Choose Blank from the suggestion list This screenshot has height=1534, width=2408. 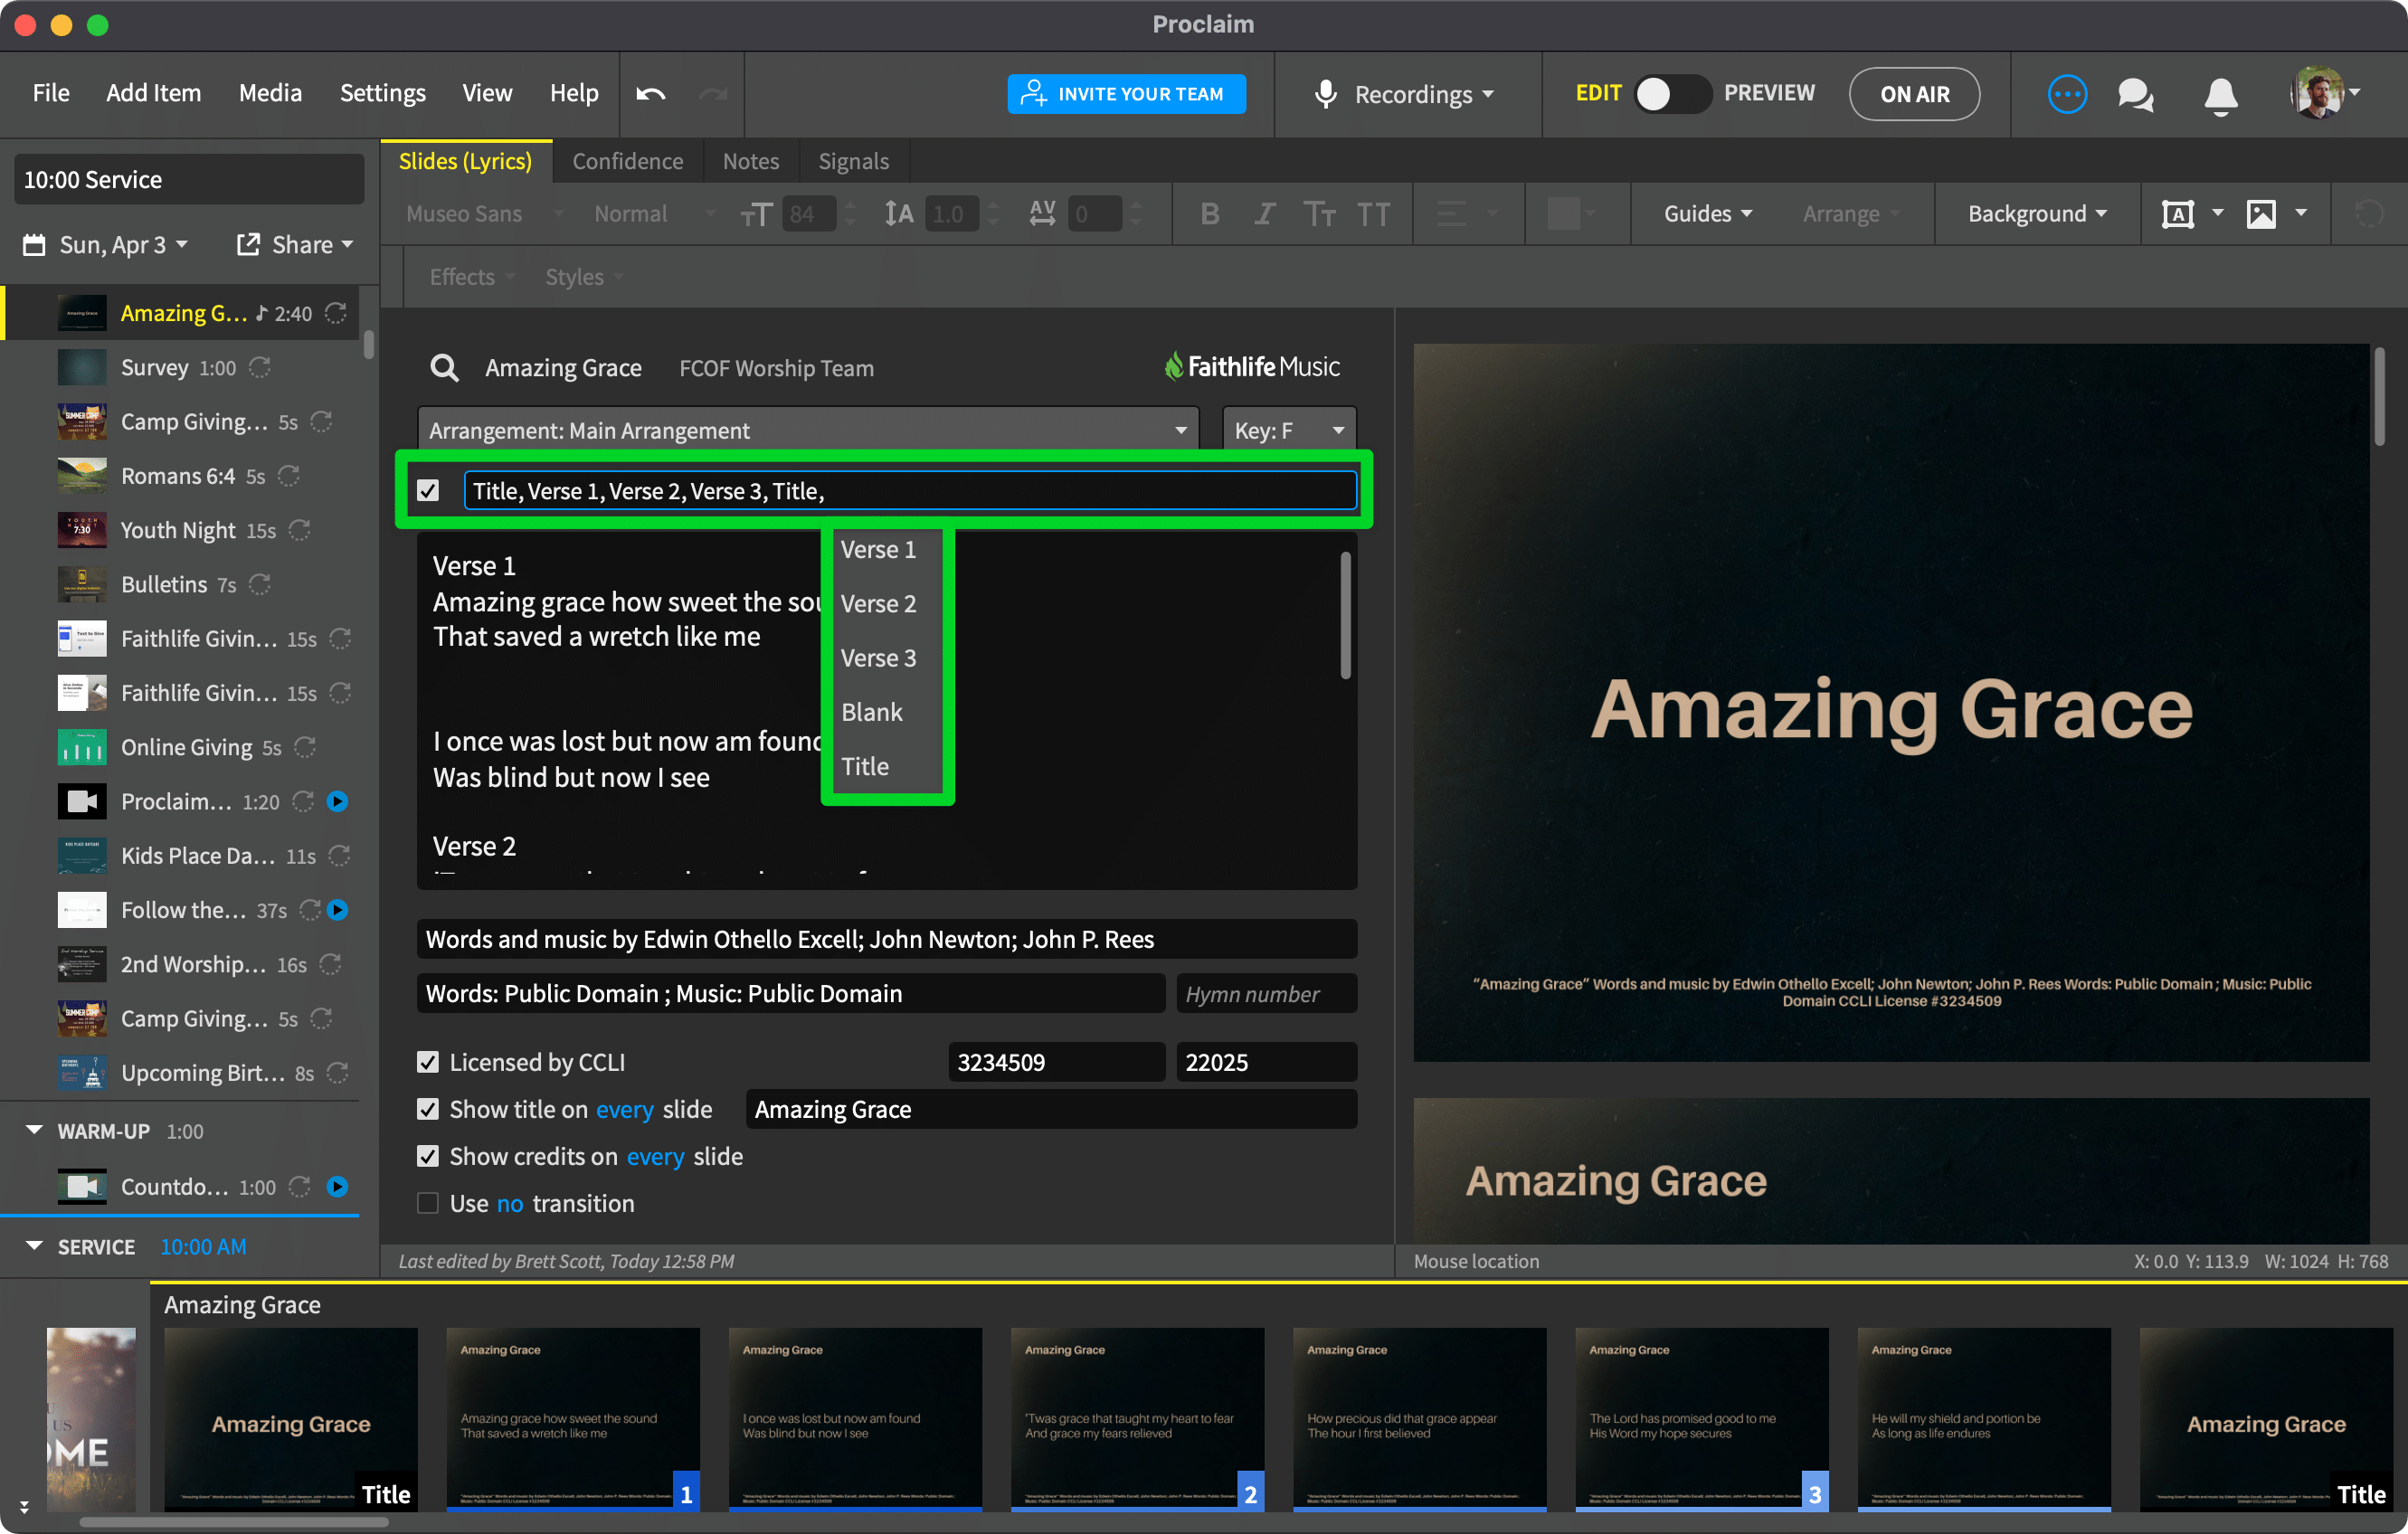tap(872, 711)
